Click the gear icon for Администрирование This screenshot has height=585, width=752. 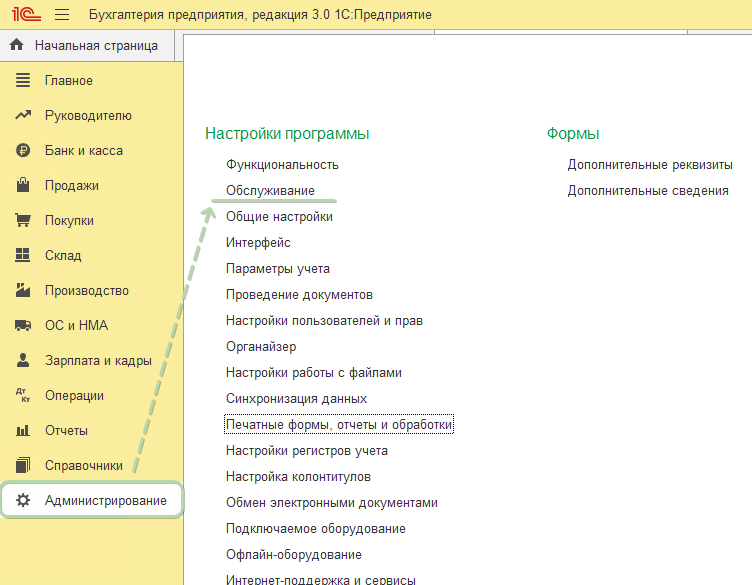coord(23,500)
